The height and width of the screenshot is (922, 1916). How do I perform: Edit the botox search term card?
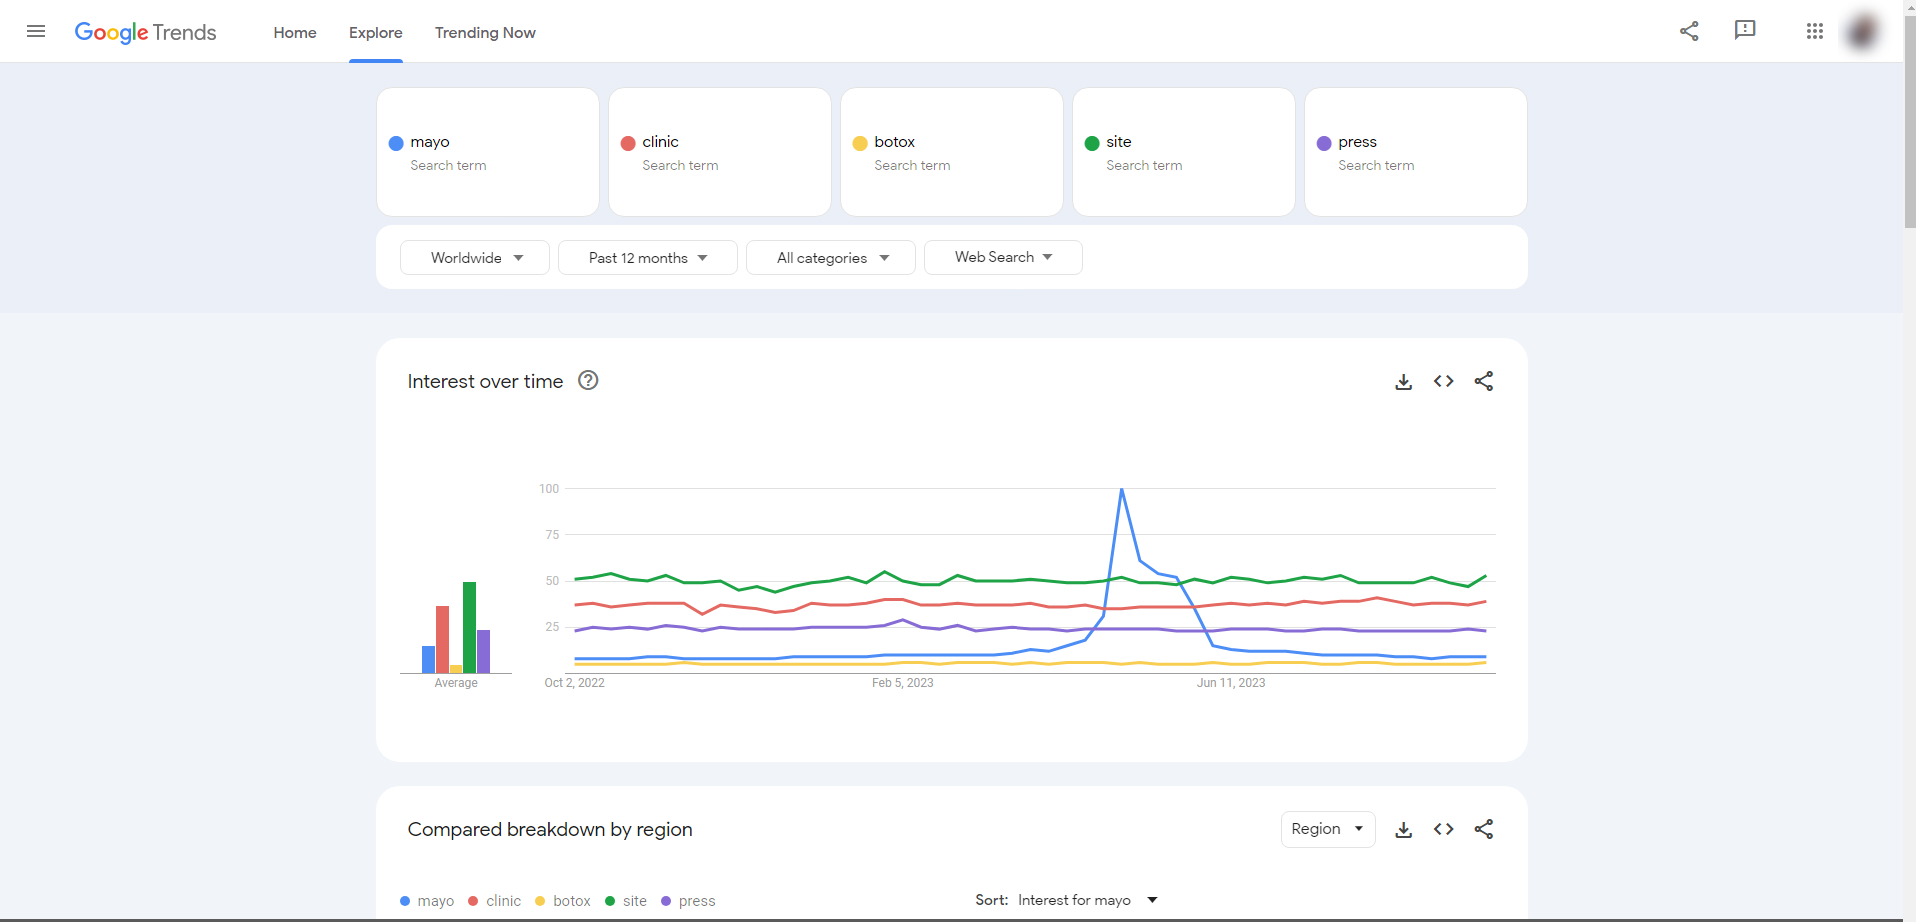pos(952,152)
